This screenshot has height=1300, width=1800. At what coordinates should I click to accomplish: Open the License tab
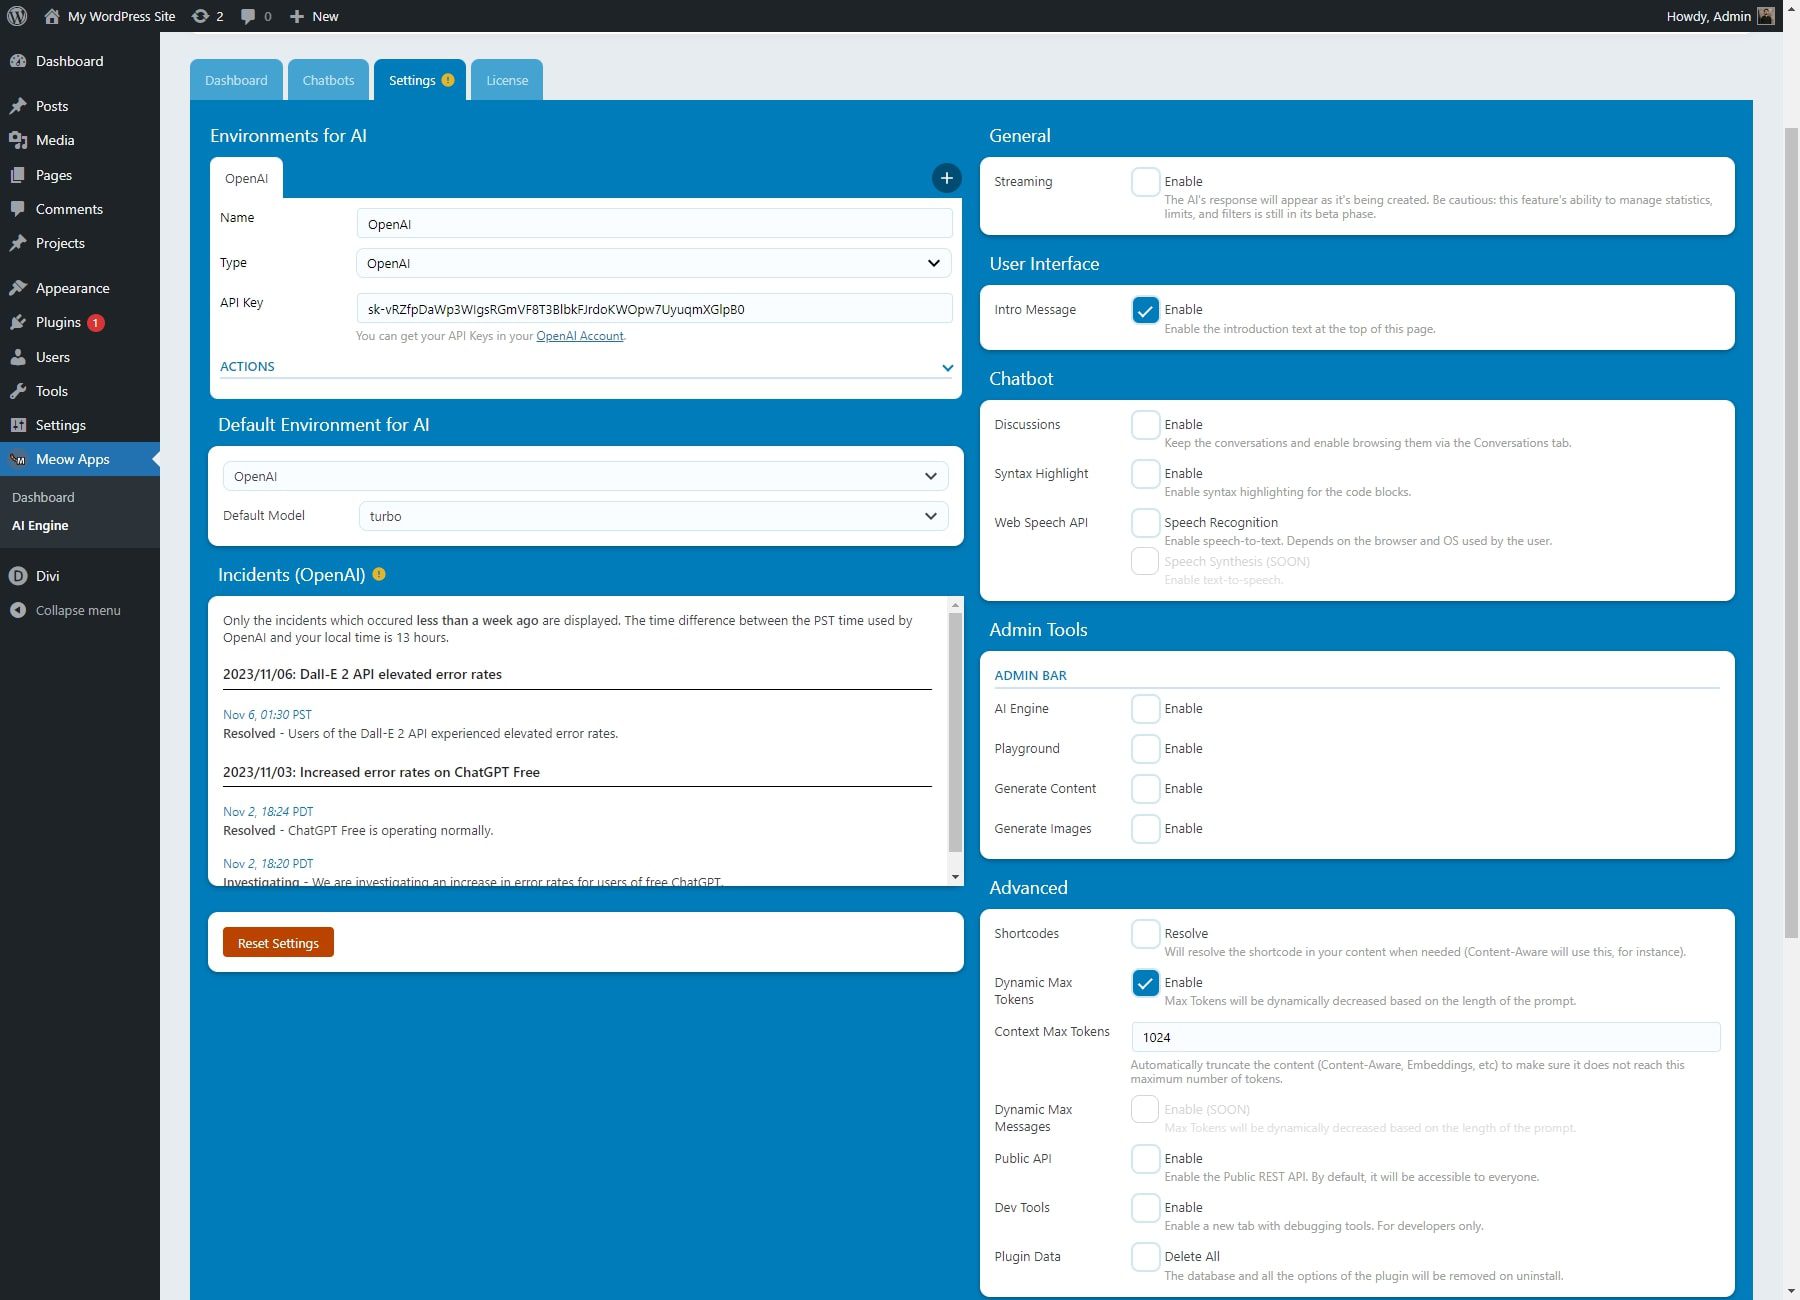[x=507, y=80]
